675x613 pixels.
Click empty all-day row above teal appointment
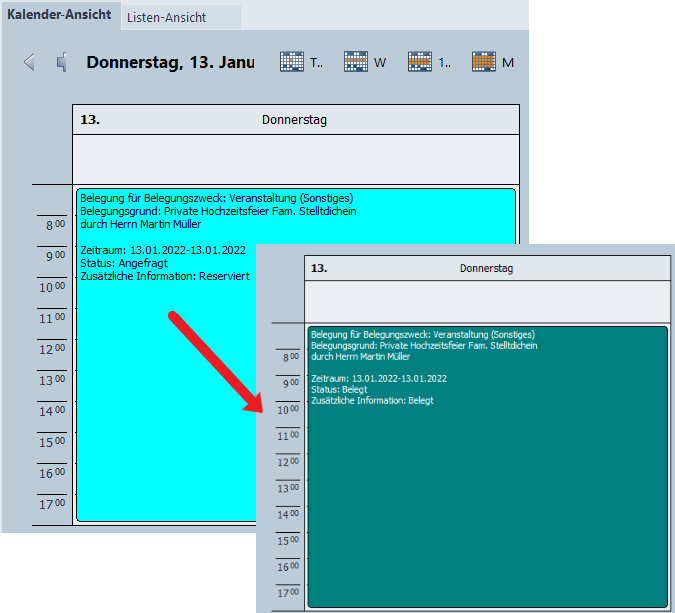click(487, 301)
